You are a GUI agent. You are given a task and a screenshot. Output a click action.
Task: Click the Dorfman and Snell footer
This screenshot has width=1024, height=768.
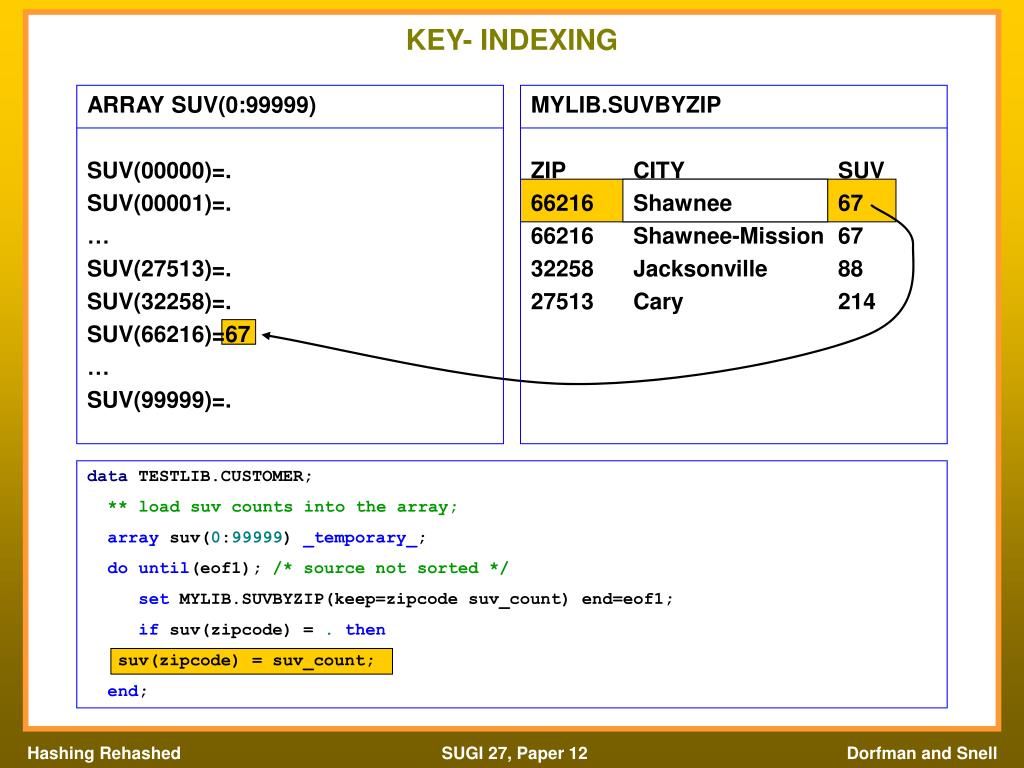pos(922,753)
